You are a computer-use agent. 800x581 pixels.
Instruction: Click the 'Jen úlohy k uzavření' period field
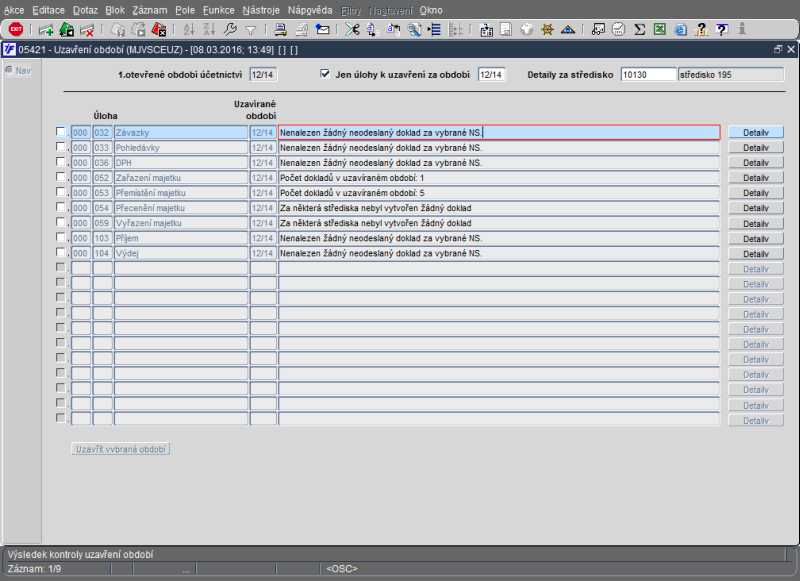click(x=491, y=74)
